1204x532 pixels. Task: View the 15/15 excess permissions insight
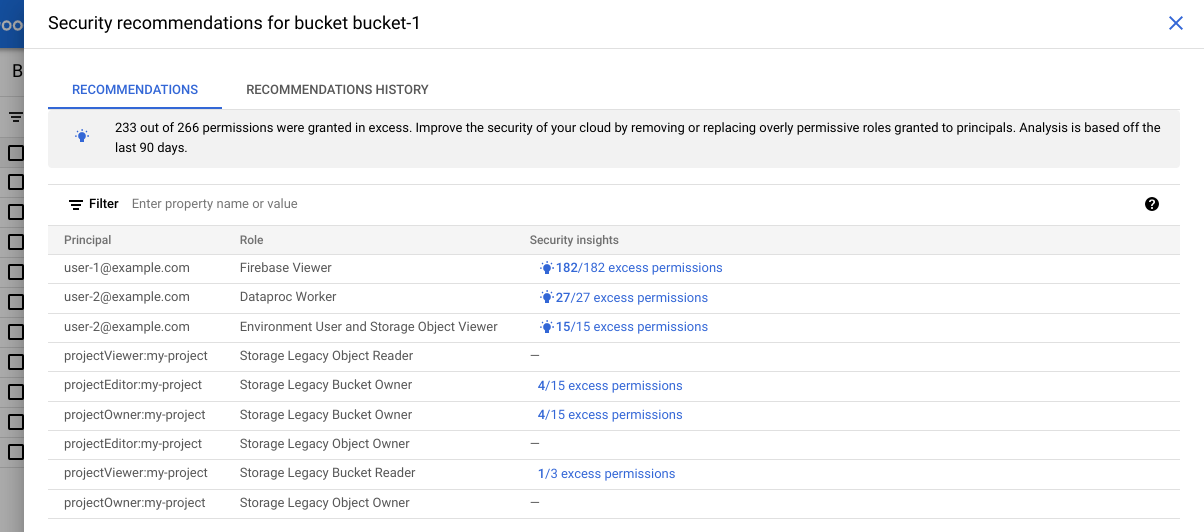pyautogui.click(x=631, y=327)
